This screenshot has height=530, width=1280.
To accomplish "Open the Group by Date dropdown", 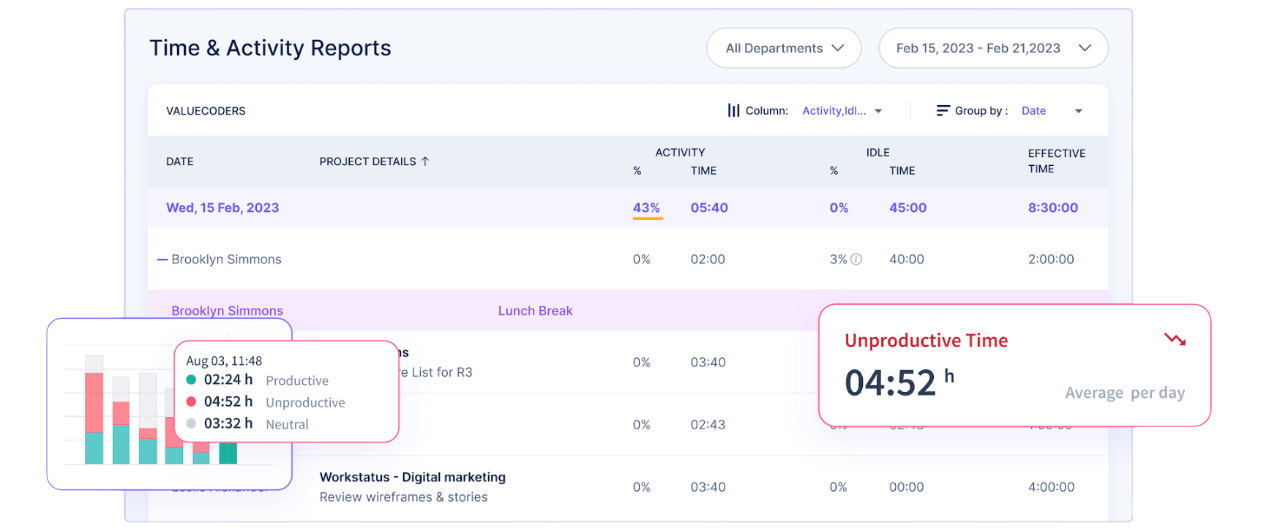I will coord(1051,111).
